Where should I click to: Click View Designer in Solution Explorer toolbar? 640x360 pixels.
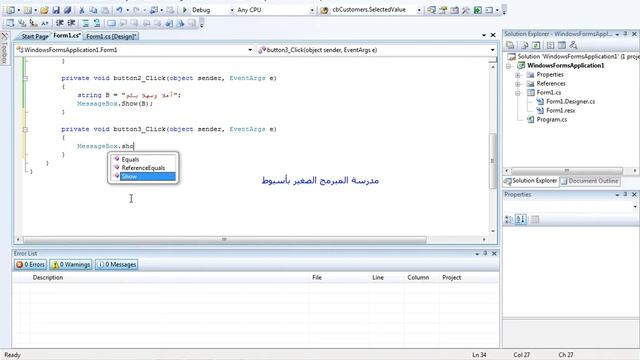click(562, 45)
